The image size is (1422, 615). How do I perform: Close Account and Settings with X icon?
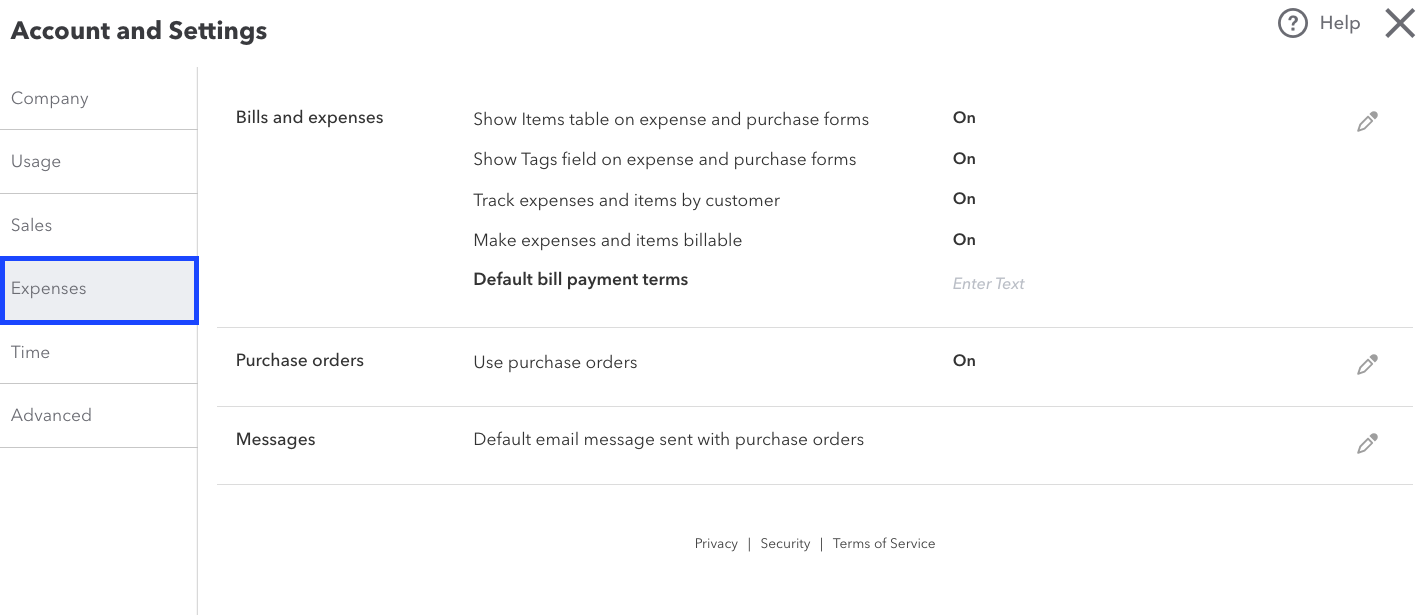(x=1399, y=23)
